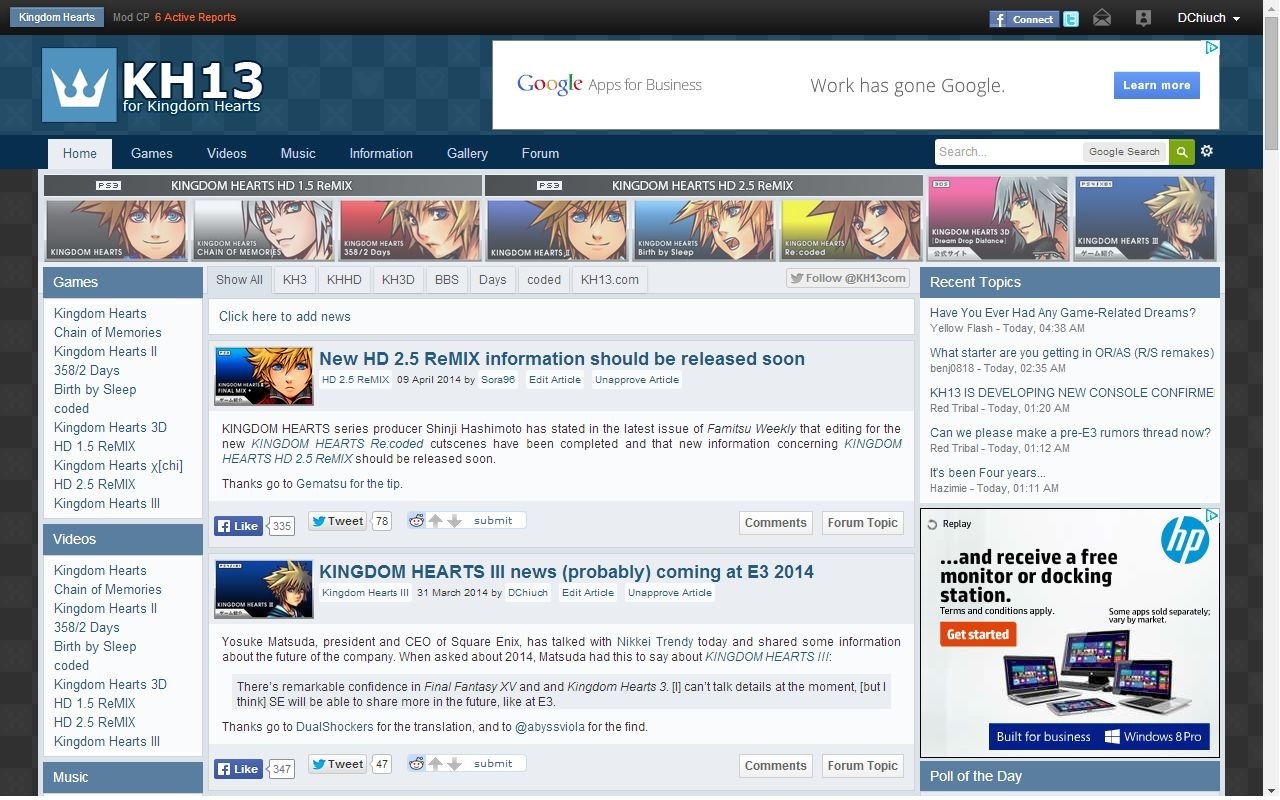Click the Kingdom Hearts top bar button
This screenshot has width=1280, height=800.
pyautogui.click(x=57, y=18)
